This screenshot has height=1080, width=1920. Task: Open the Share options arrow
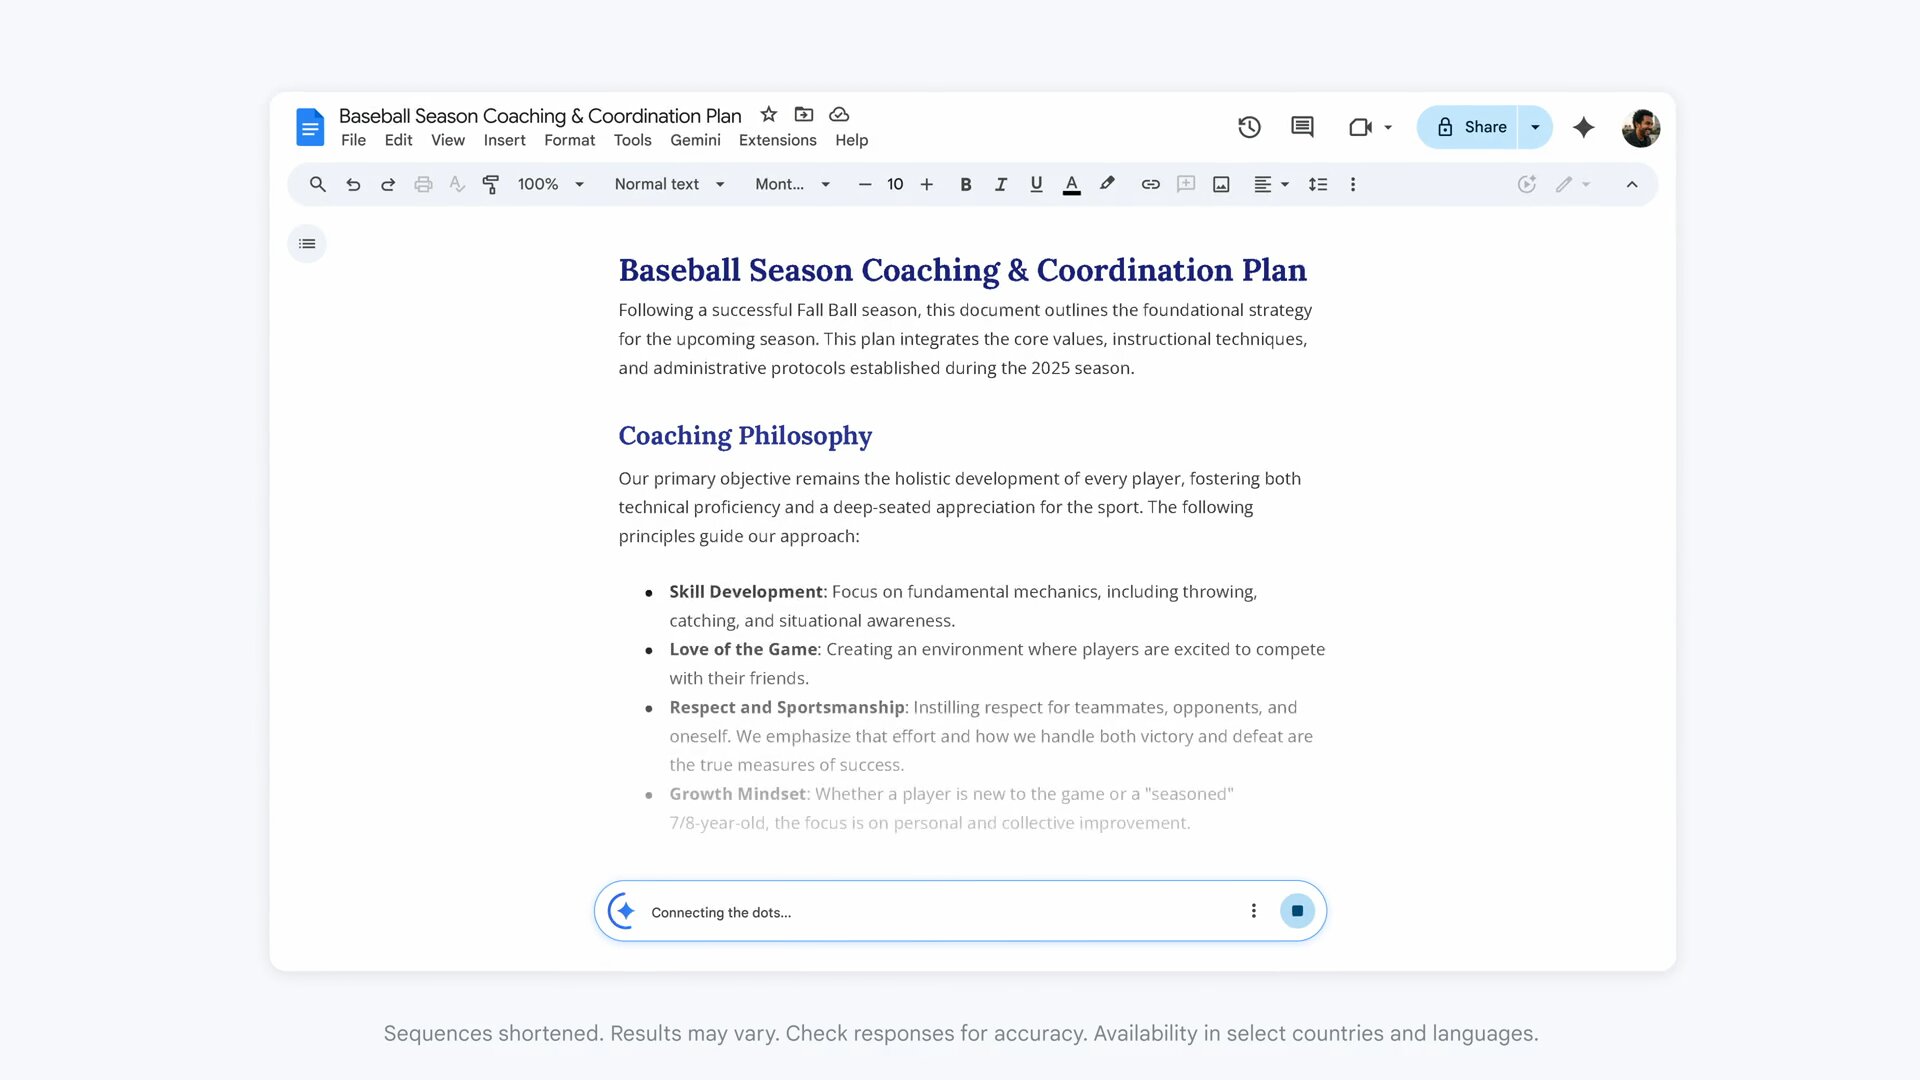tap(1535, 127)
